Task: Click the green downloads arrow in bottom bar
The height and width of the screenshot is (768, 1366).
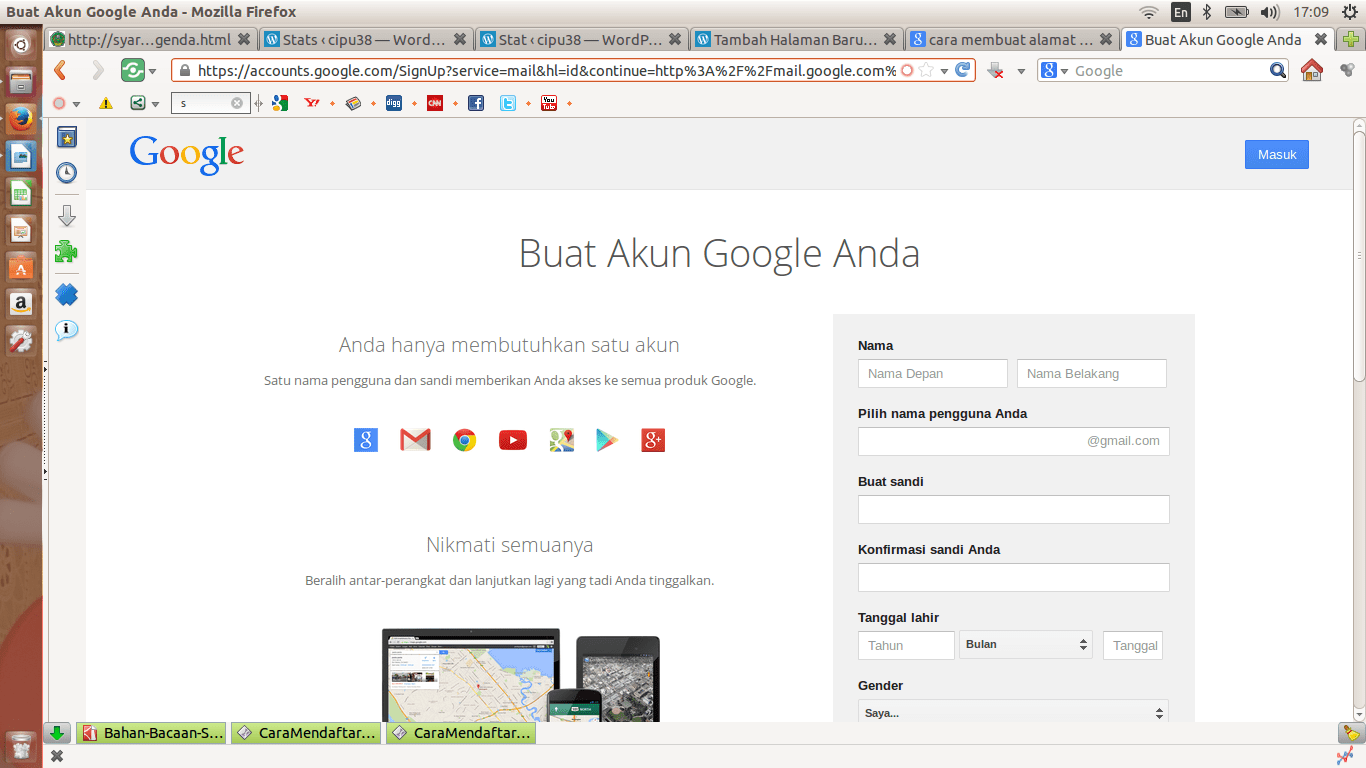Action: point(58,733)
